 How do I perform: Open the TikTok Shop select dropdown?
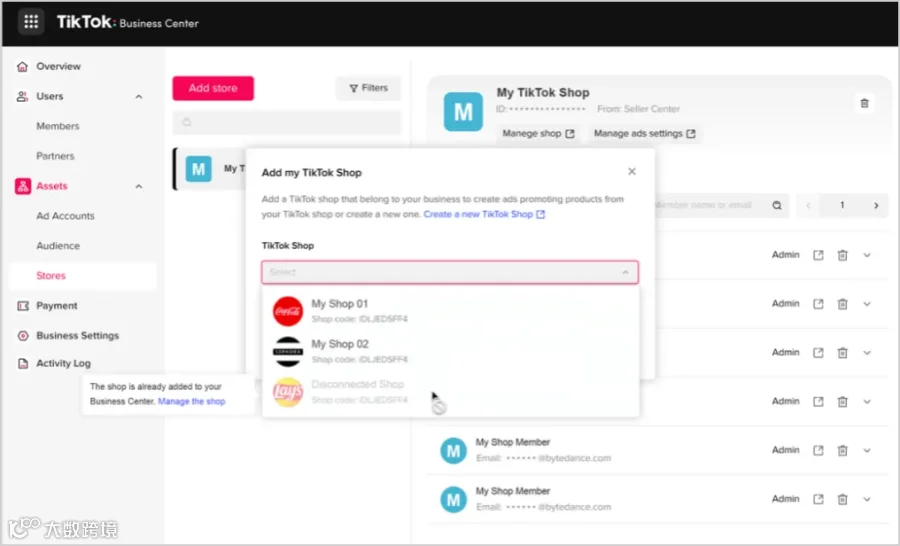tap(450, 272)
